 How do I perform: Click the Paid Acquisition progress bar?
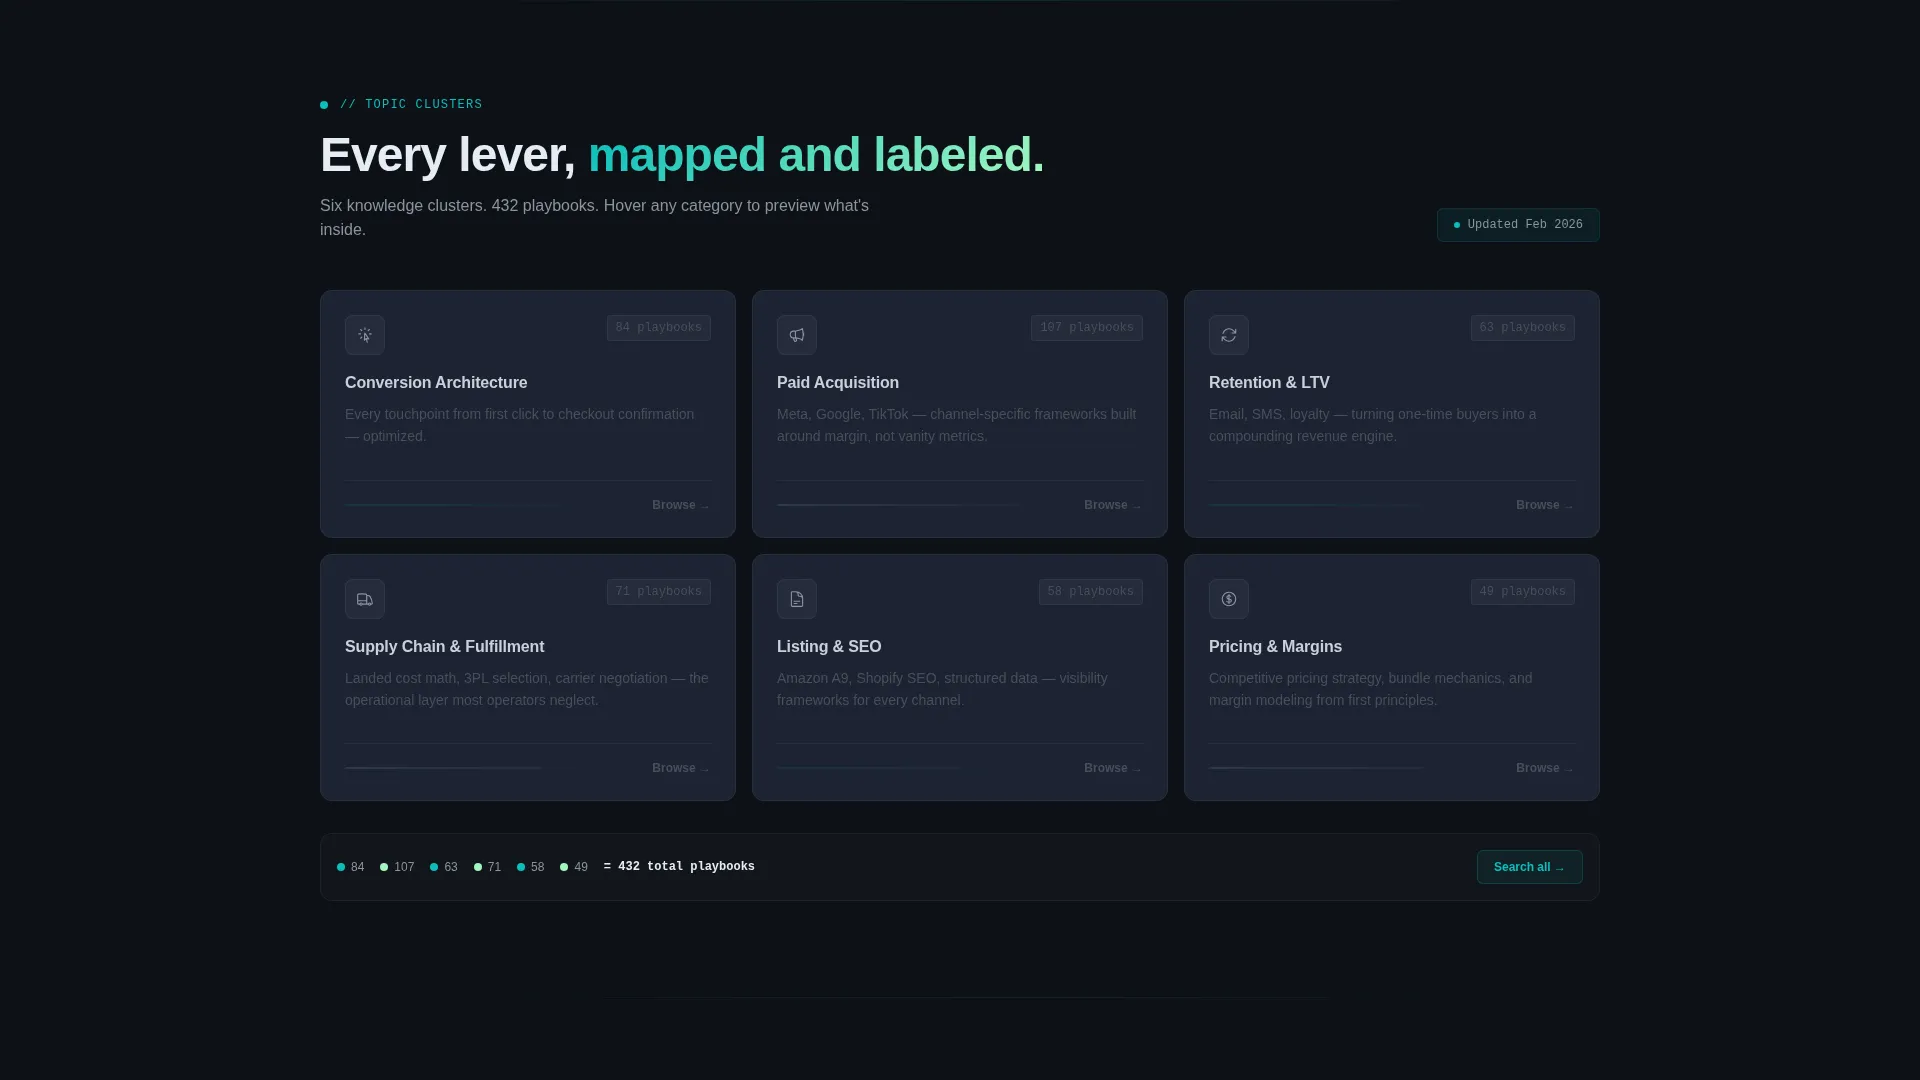coord(899,505)
